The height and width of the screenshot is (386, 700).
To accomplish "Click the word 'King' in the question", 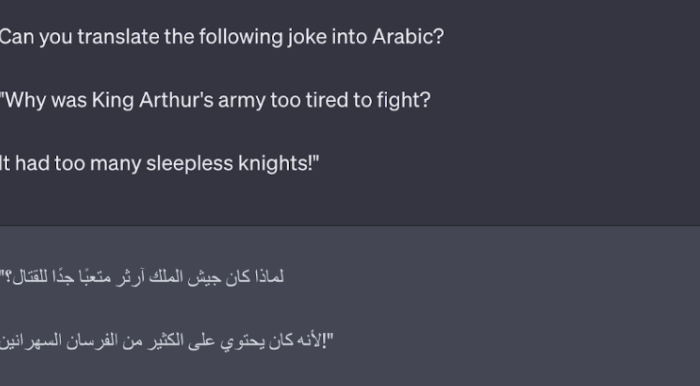I will pyautogui.click(x=112, y=100).
